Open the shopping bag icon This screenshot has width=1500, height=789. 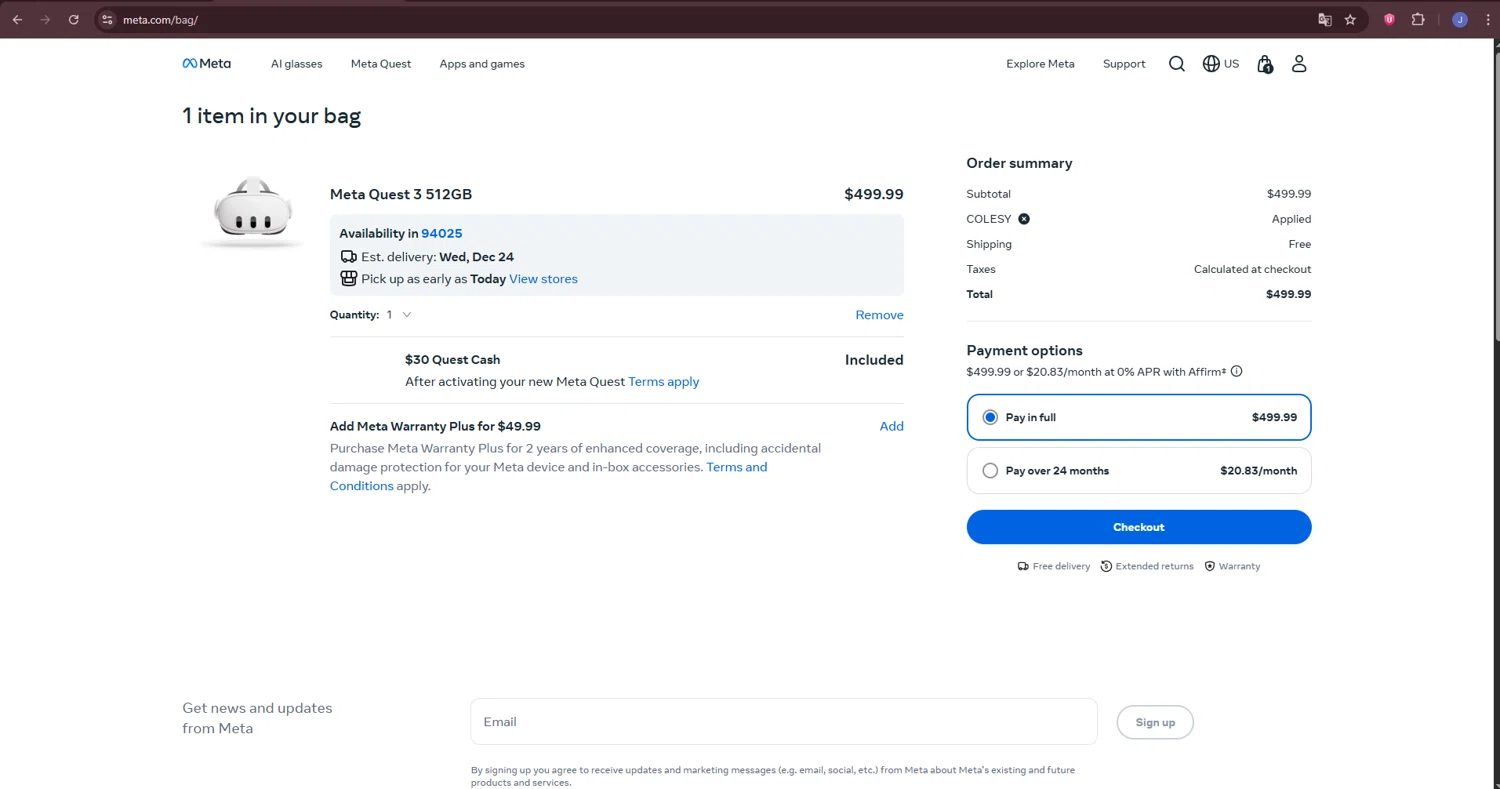pos(1265,64)
